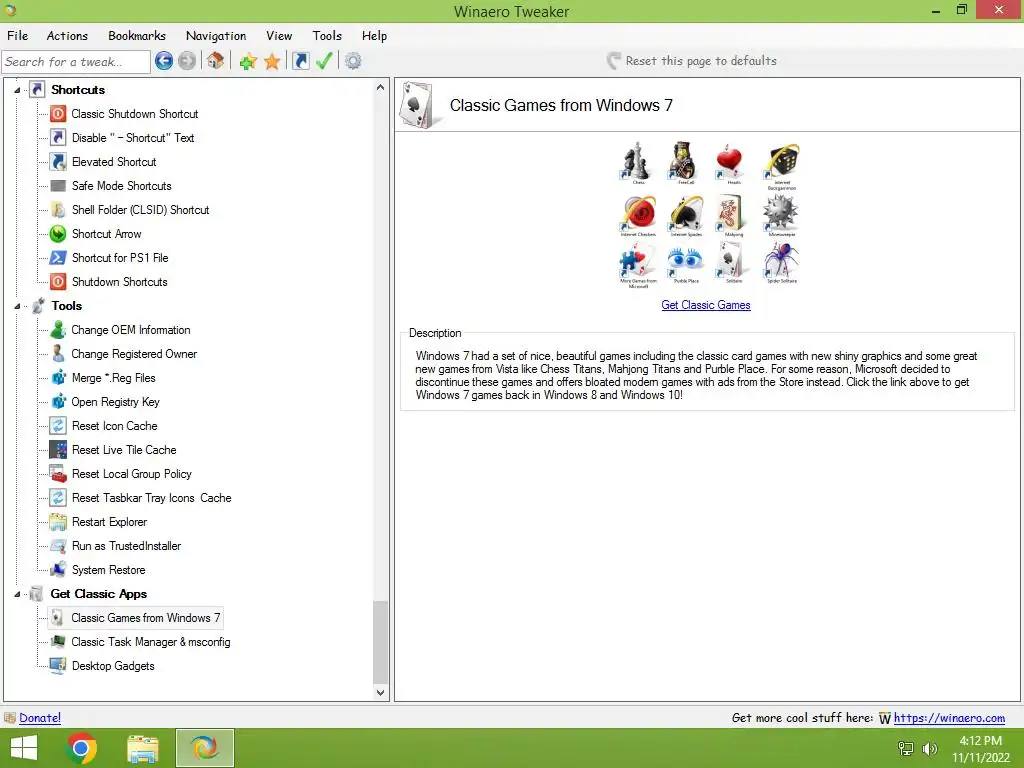The image size is (1024, 768).
Task: Select Run as TrustedInstaller tree item
Action: click(126, 546)
